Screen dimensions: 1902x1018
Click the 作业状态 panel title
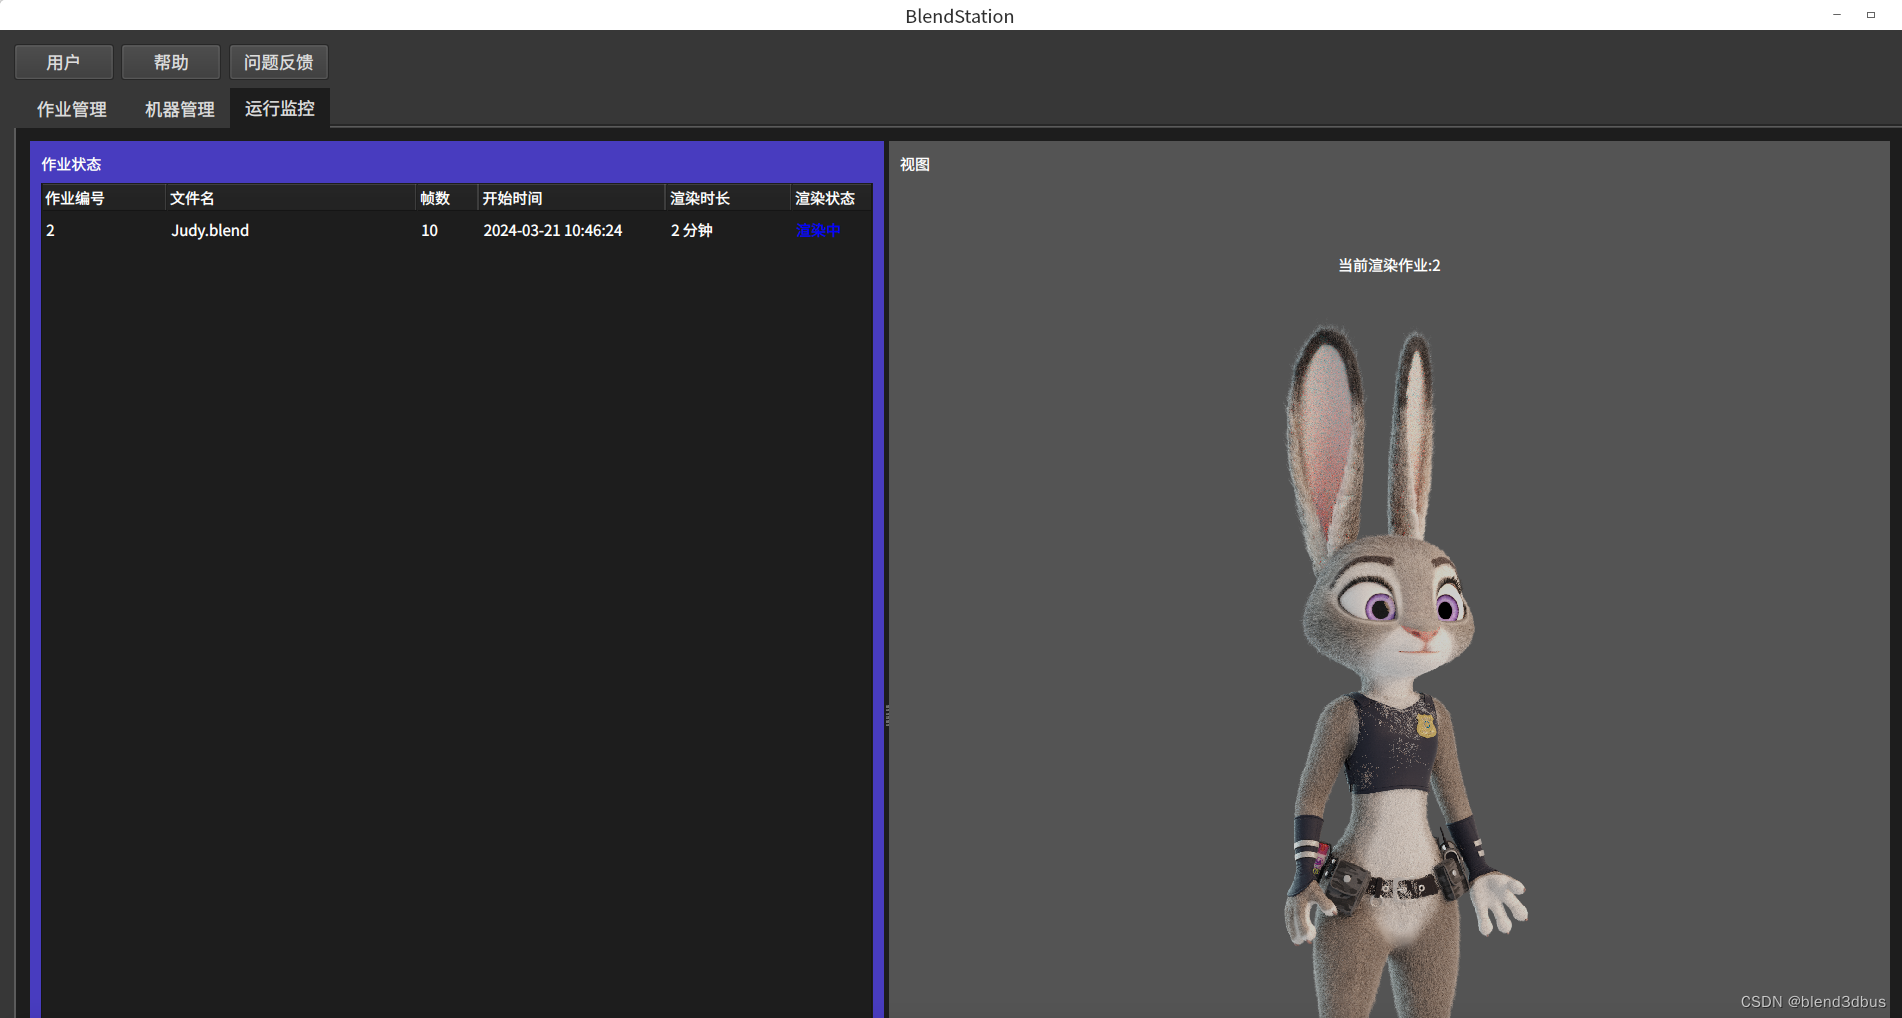[x=71, y=164]
